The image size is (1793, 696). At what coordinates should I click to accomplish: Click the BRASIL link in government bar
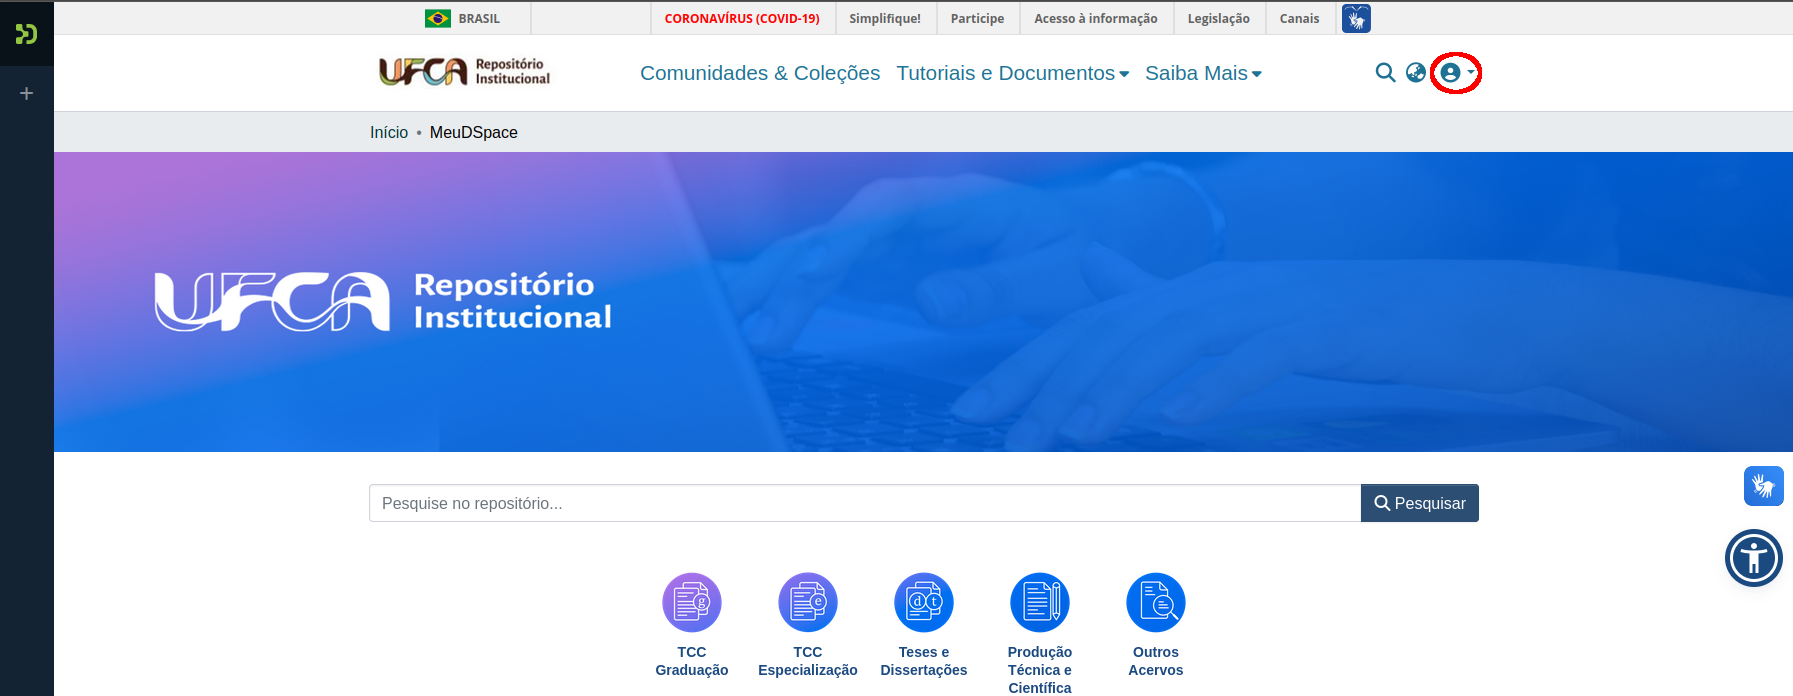click(479, 18)
